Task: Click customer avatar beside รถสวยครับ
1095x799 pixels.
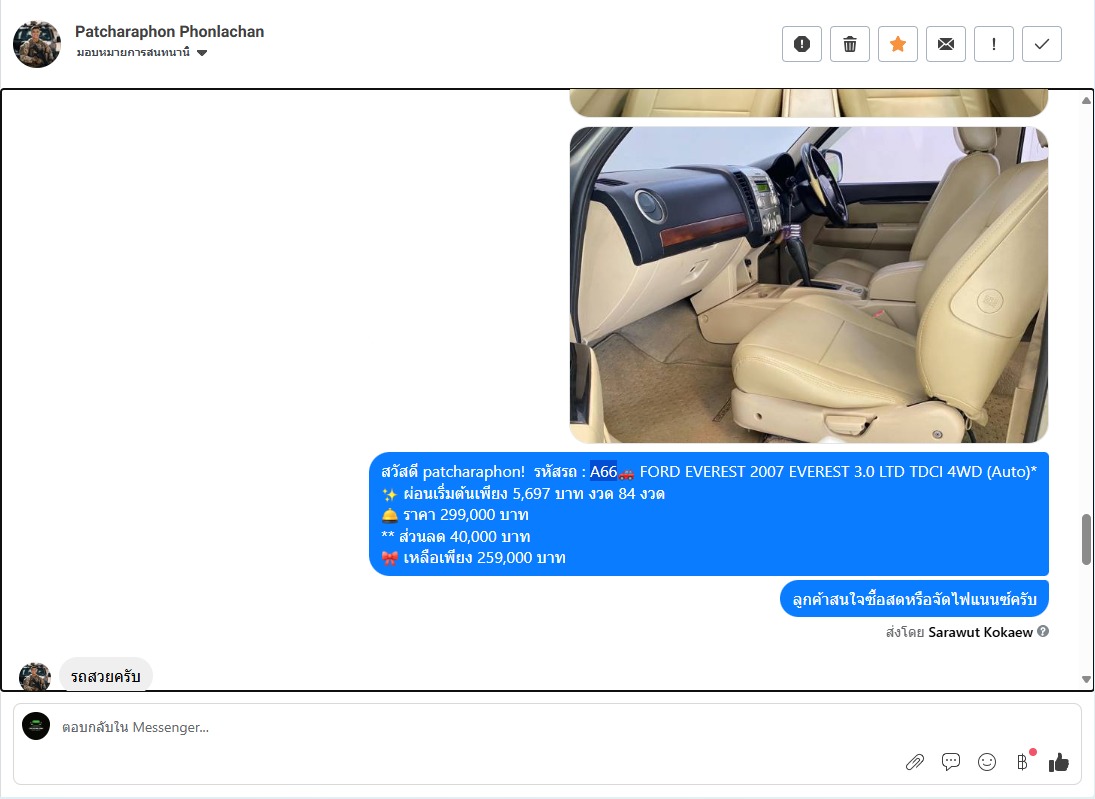Action: tap(35, 677)
